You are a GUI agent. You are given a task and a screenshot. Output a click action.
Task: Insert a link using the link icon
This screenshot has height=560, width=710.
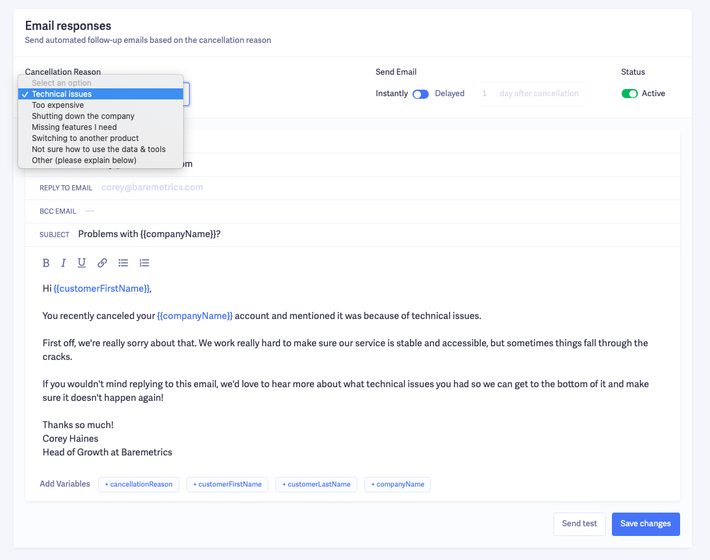[102, 263]
